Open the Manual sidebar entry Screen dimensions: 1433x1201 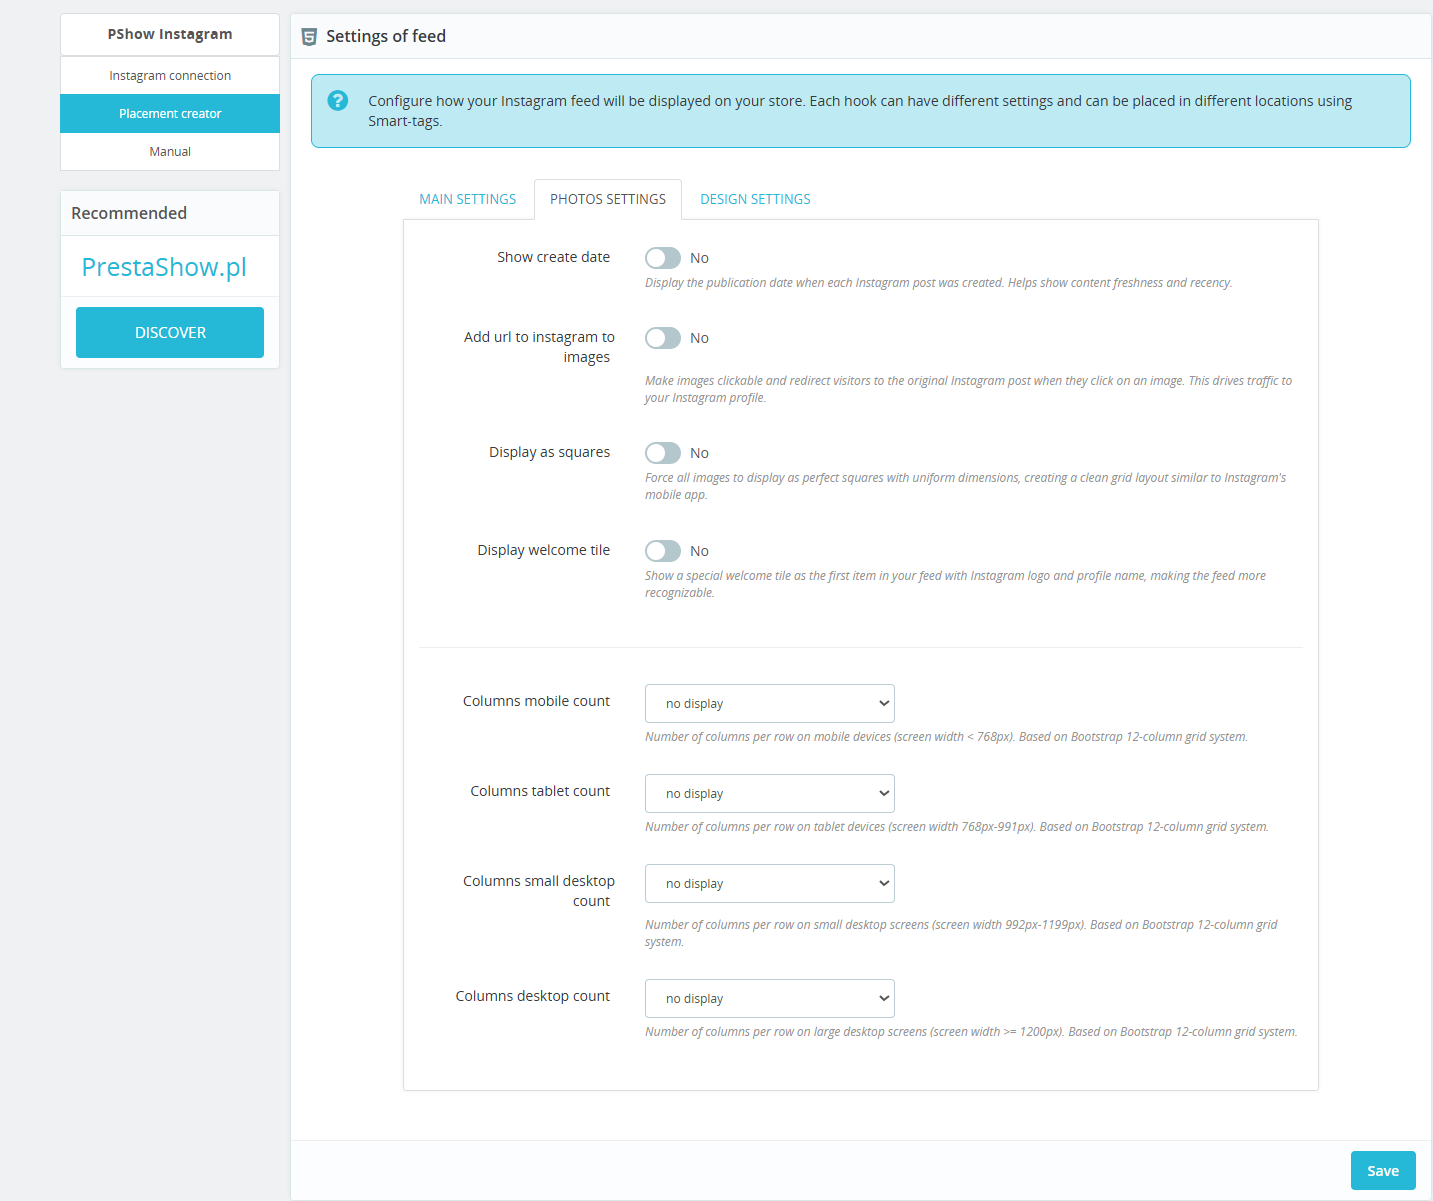tap(170, 152)
